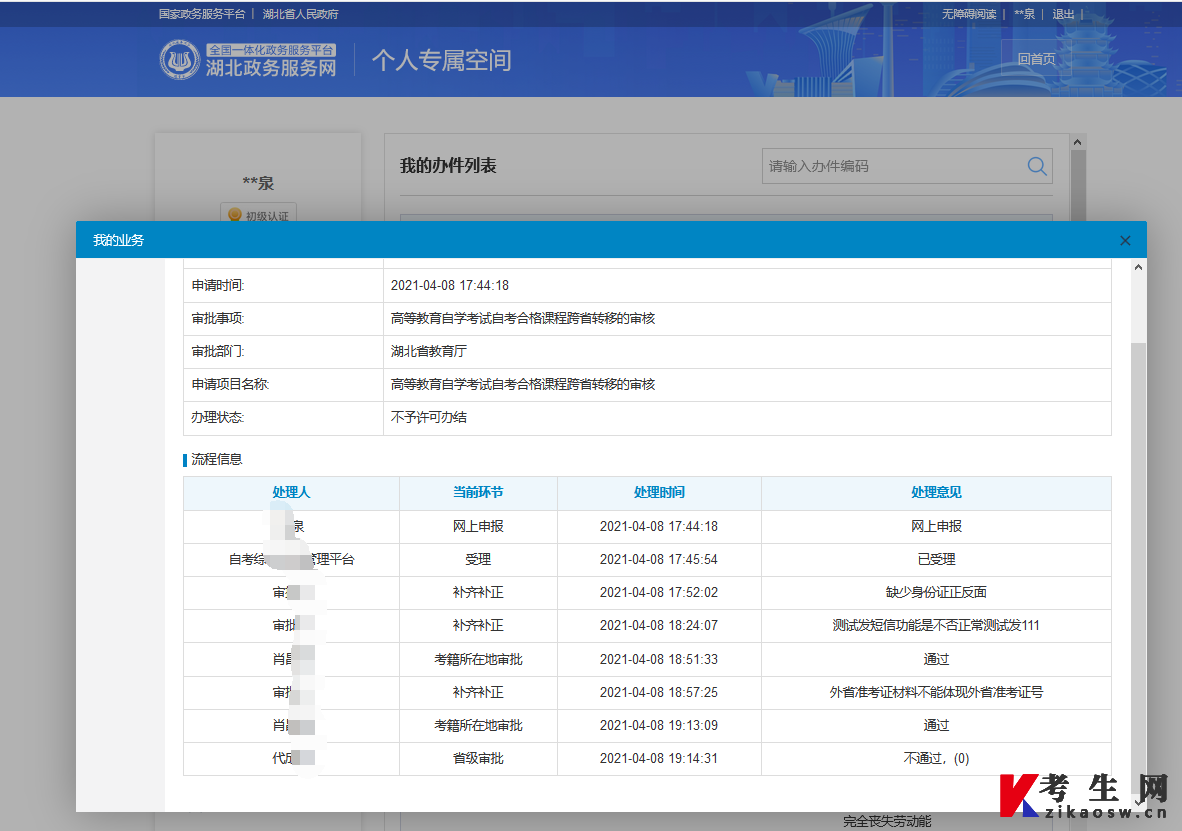Click the 受理 stage cell

tap(478, 560)
